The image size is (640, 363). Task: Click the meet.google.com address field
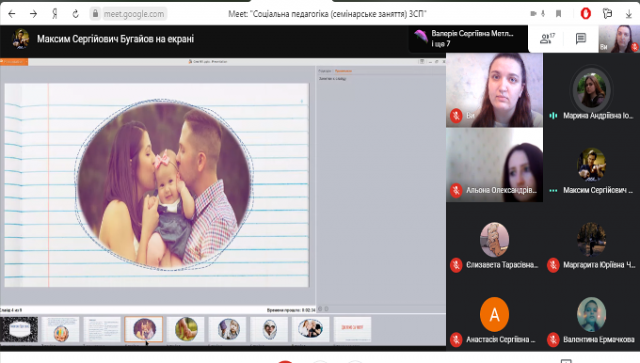[x=133, y=14]
